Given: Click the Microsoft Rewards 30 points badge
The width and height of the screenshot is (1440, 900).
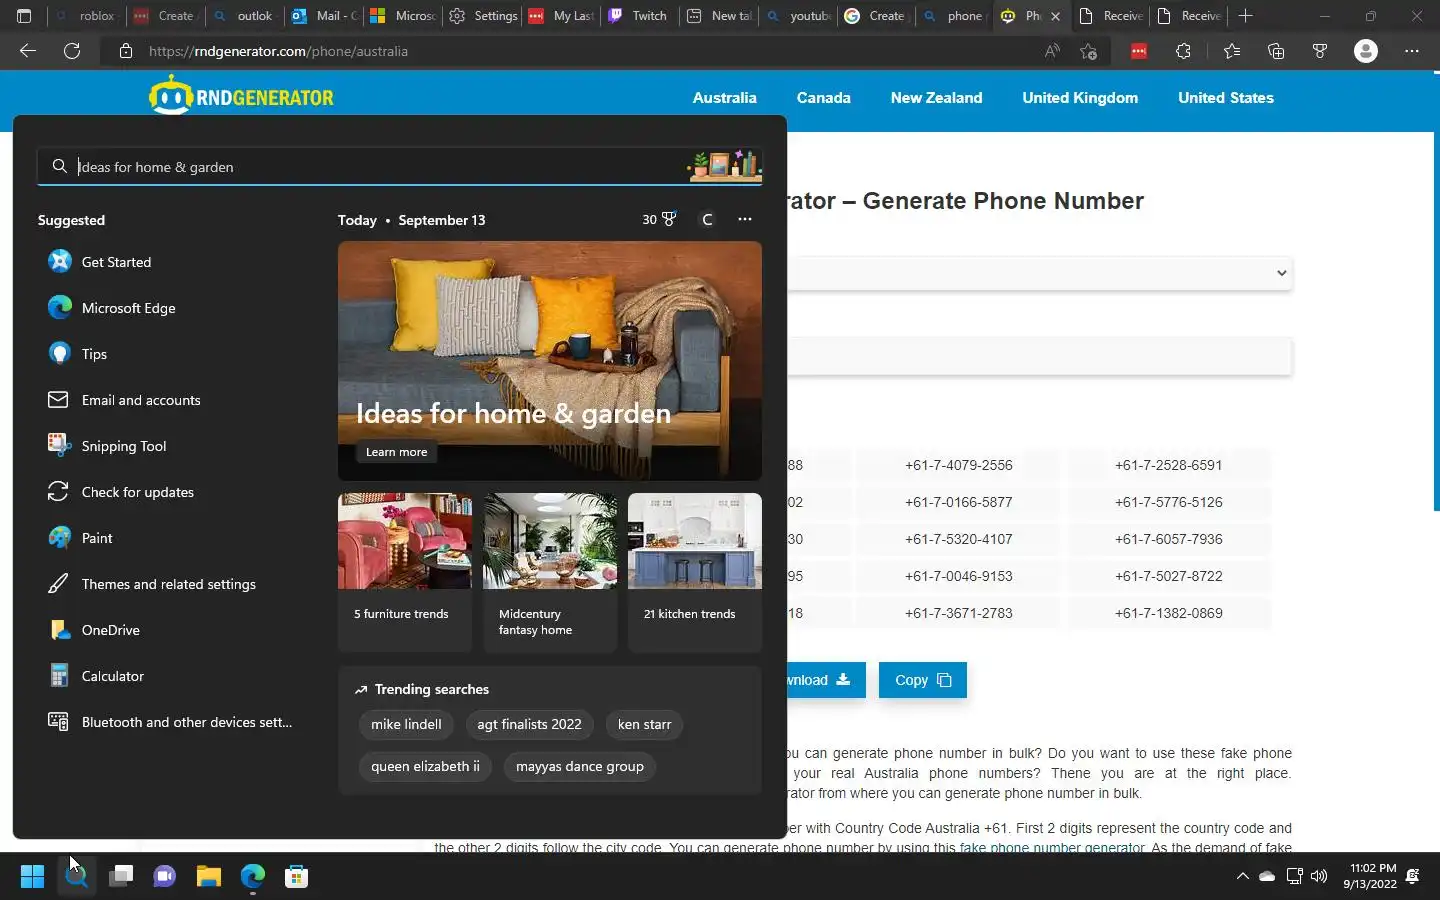Looking at the screenshot, I should pyautogui.click(x=659, y=219).
